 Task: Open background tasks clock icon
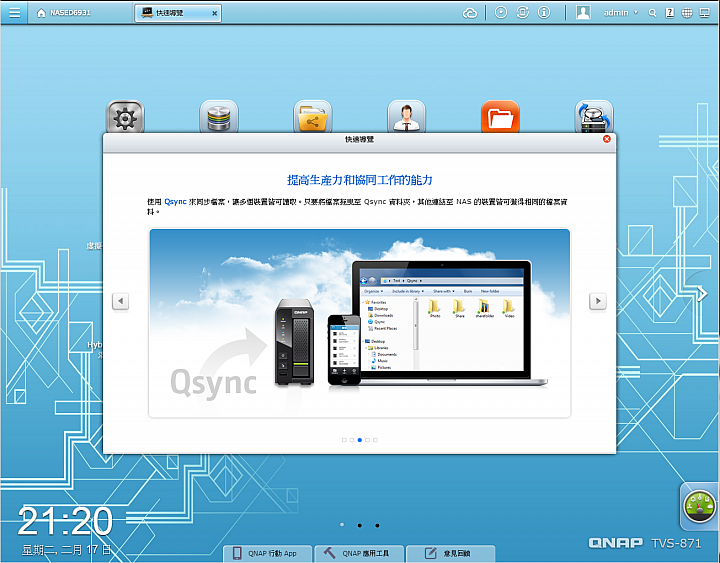501,12
